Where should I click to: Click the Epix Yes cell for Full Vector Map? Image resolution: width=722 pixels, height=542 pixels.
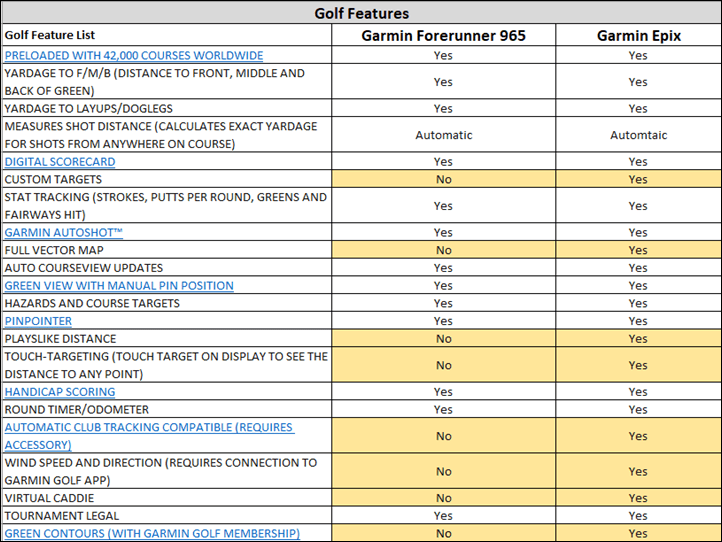(x=639, y=250)
